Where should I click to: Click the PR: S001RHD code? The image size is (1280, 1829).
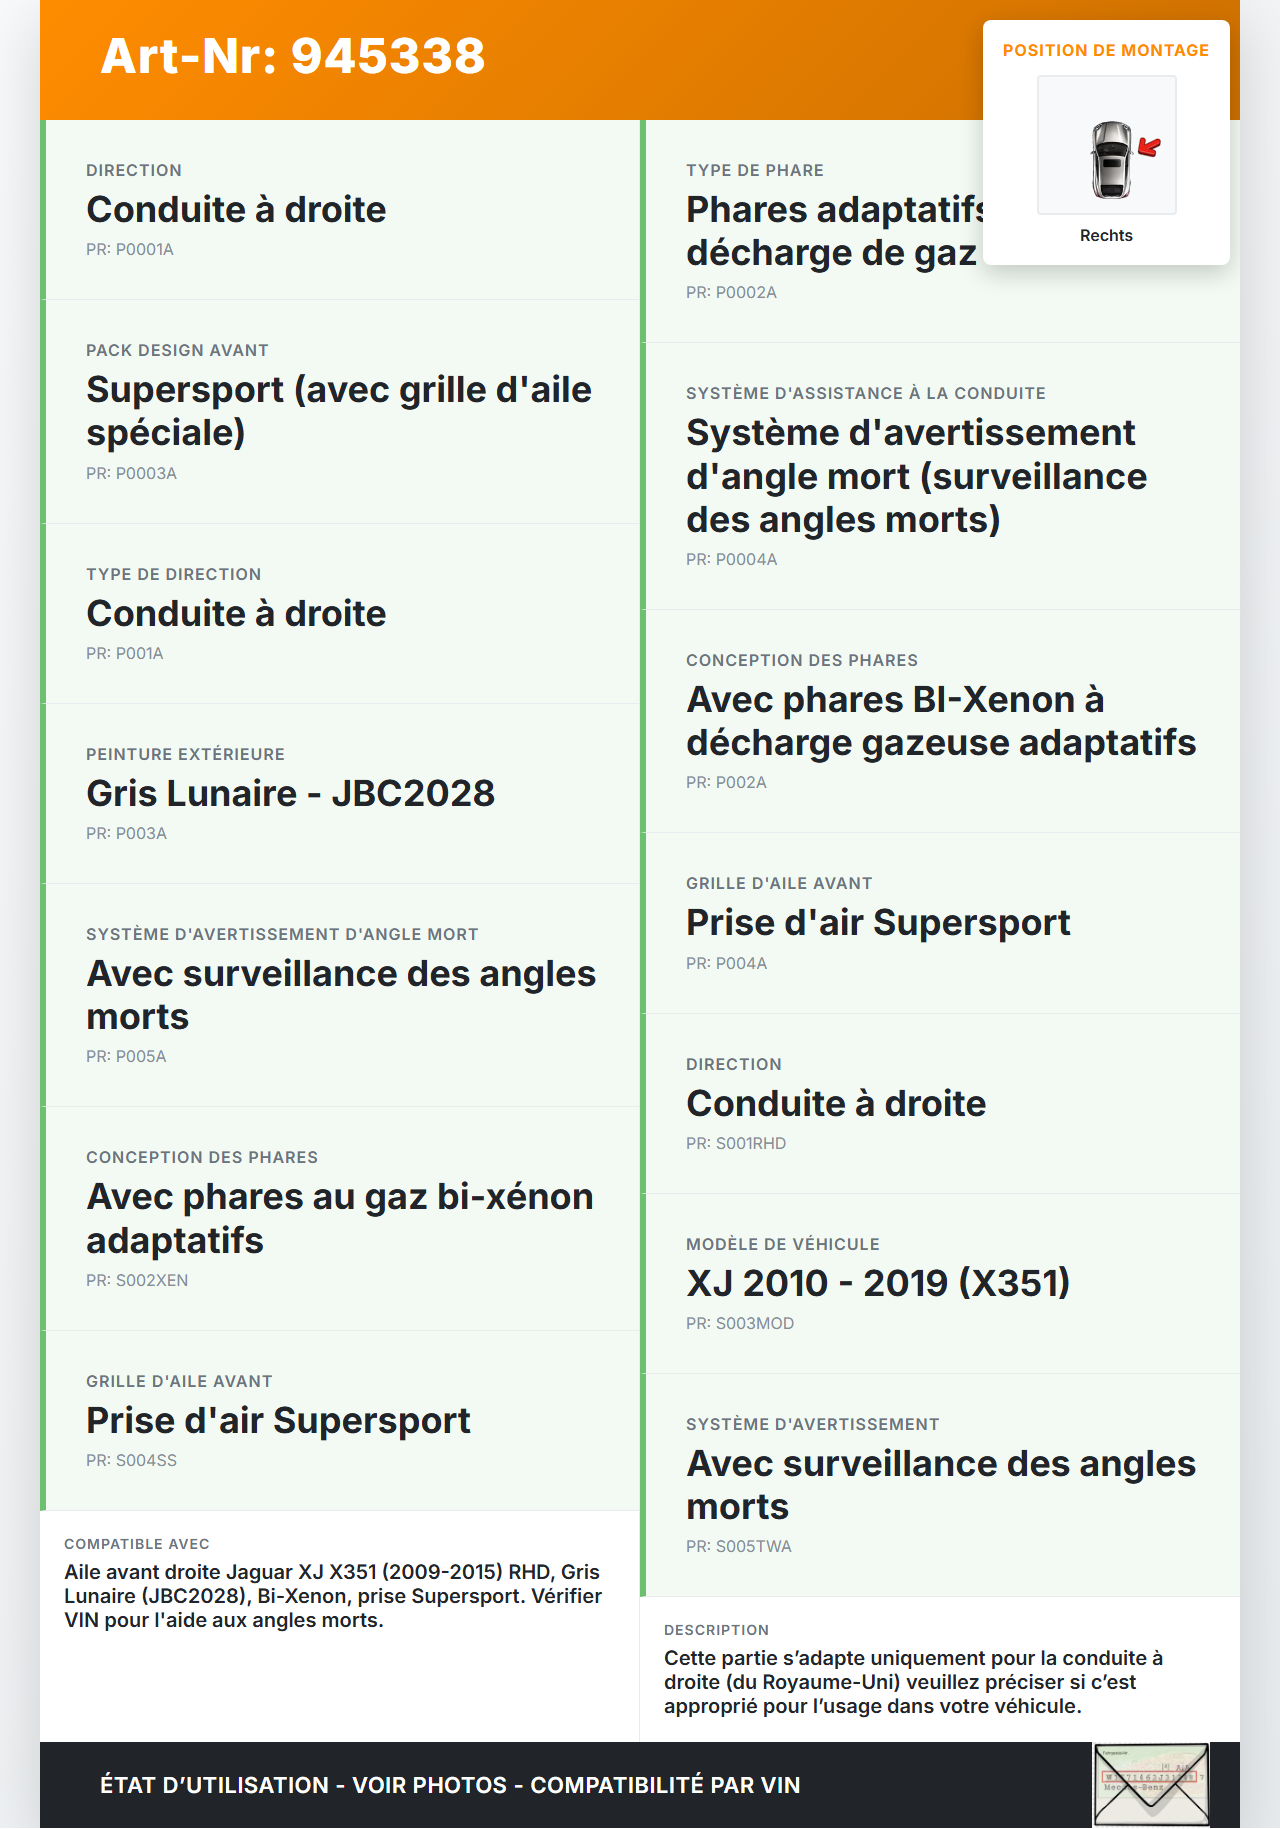click(x=736, y=1144)
